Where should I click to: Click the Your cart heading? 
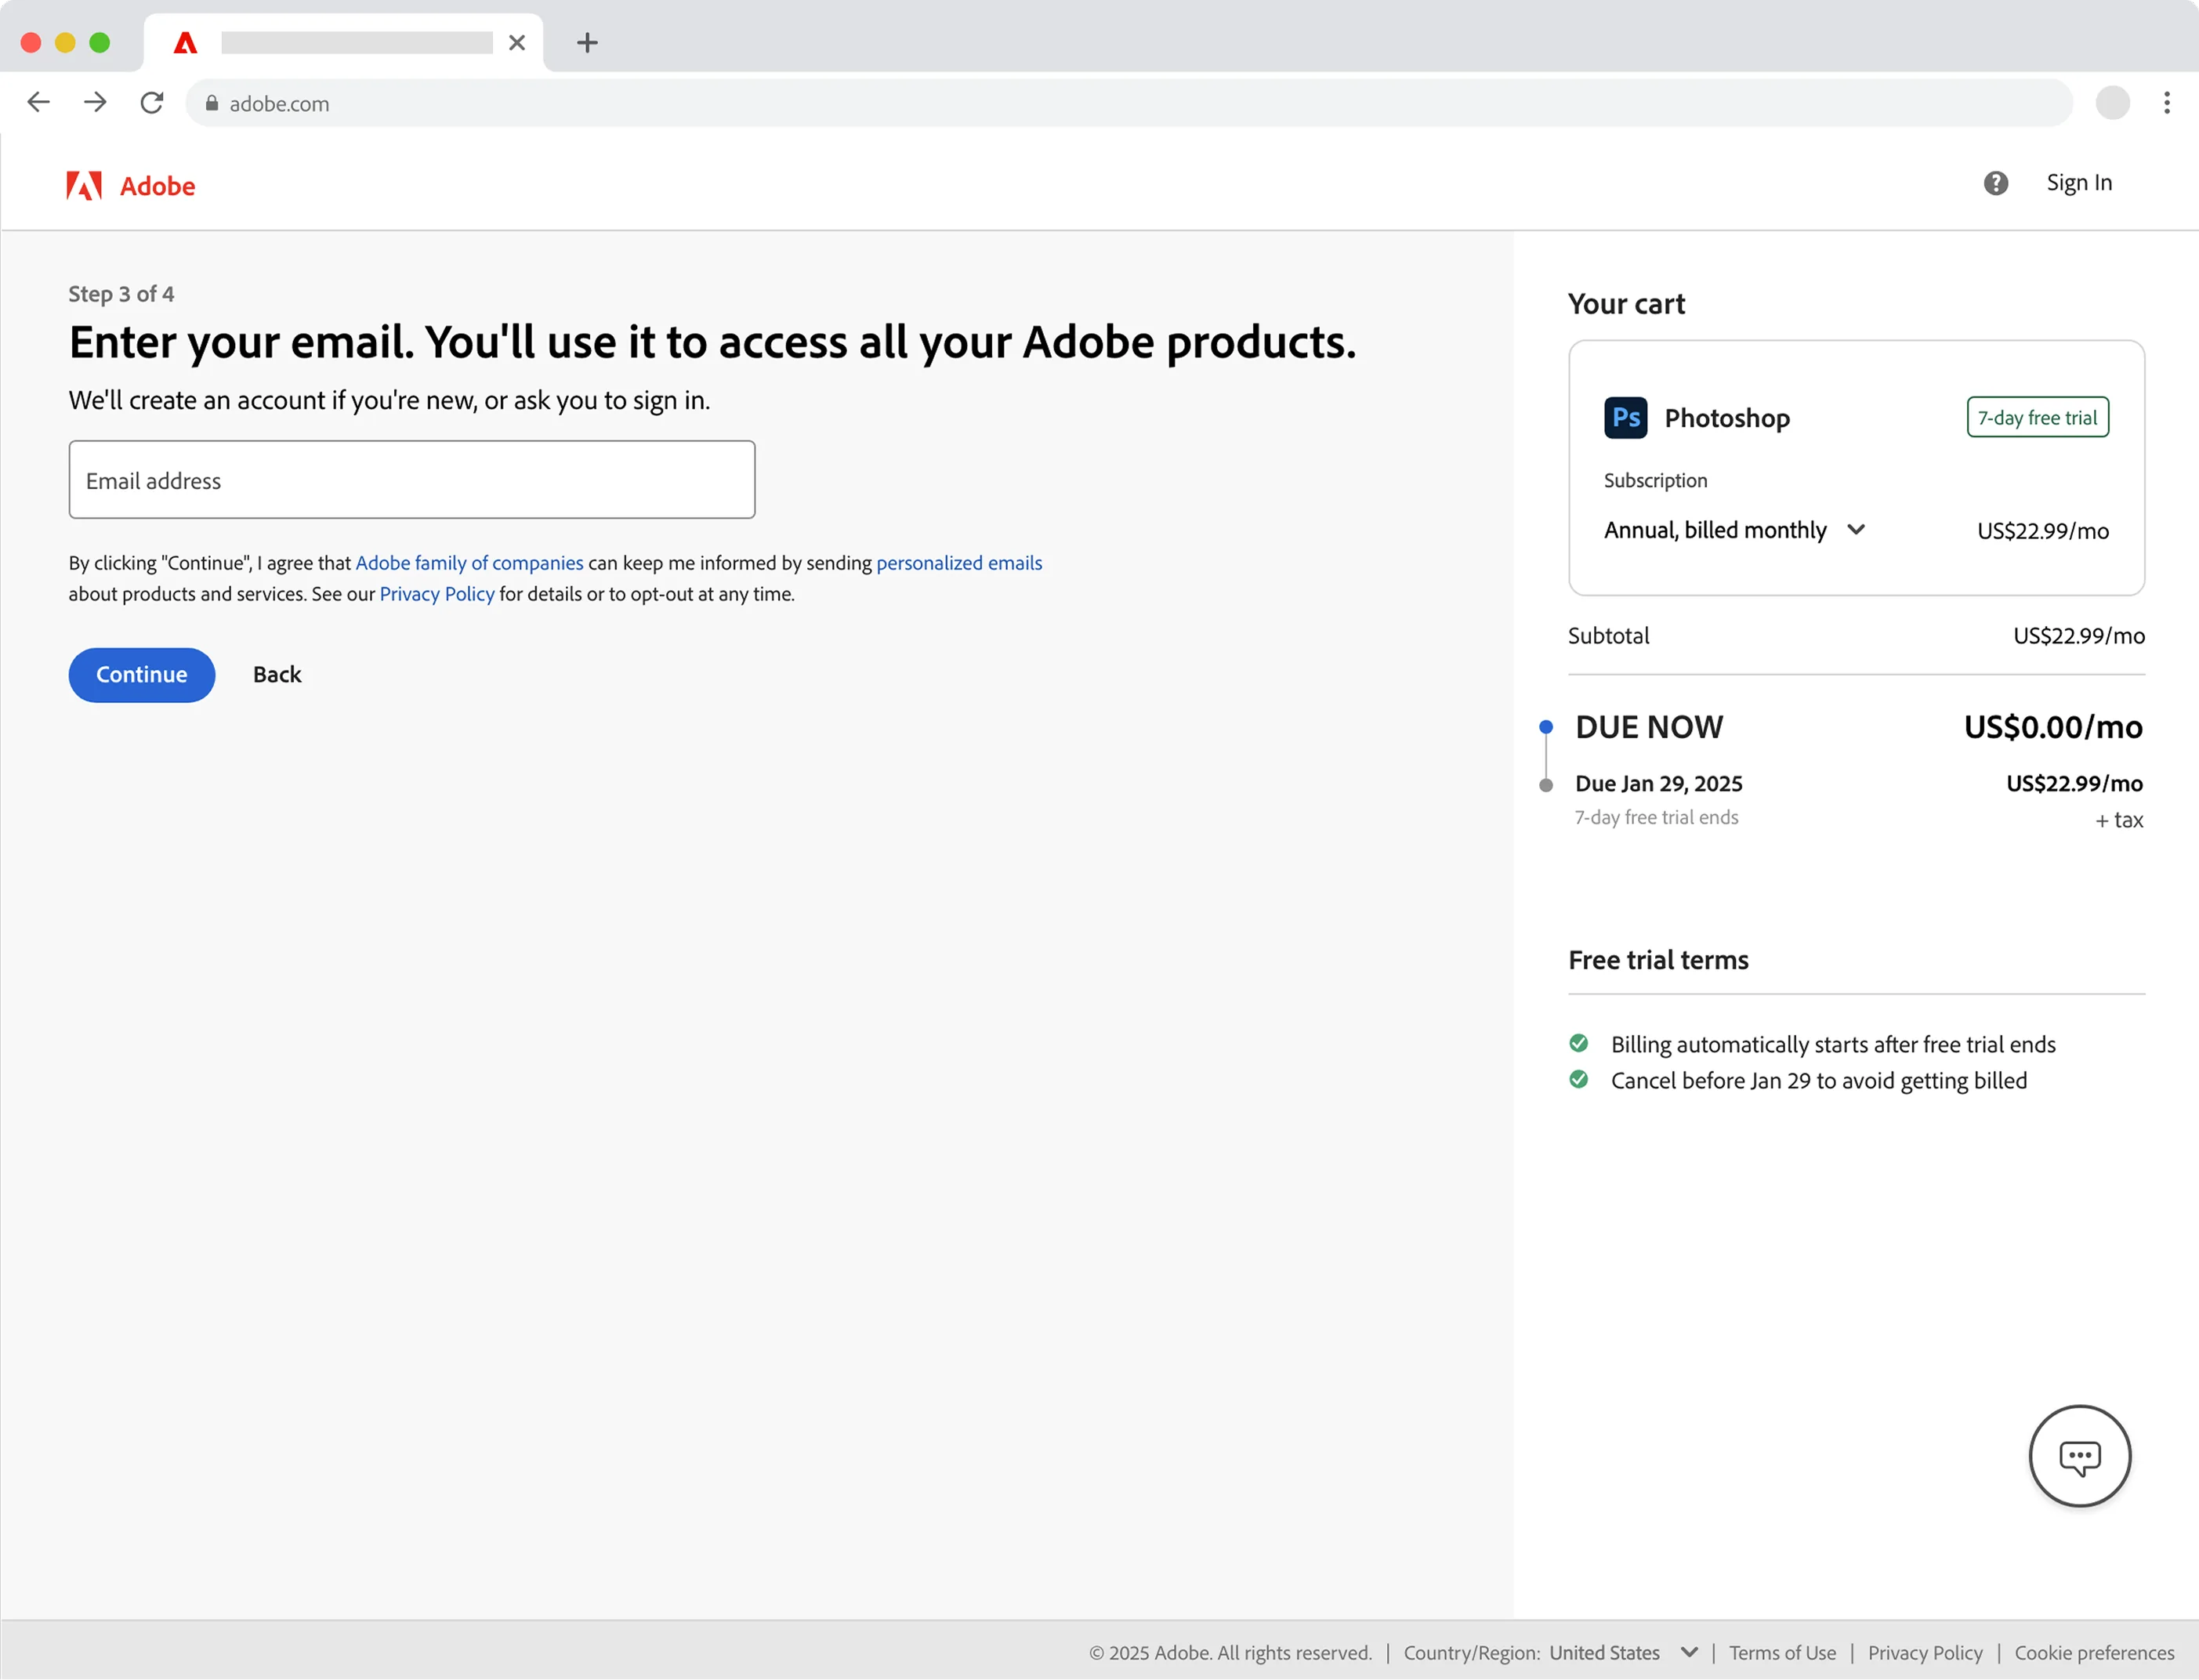(x=1626, y=304)
